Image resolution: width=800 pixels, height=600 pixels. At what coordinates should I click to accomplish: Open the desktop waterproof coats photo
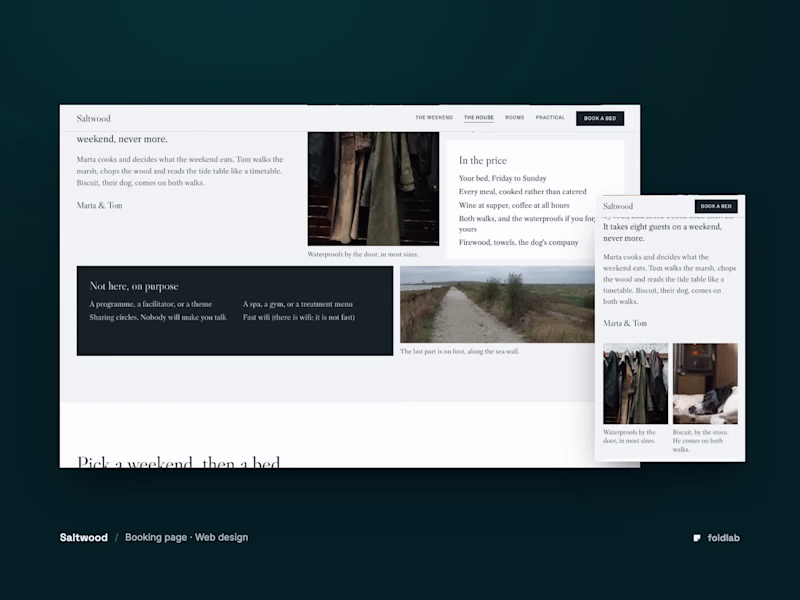click(373, 189)
